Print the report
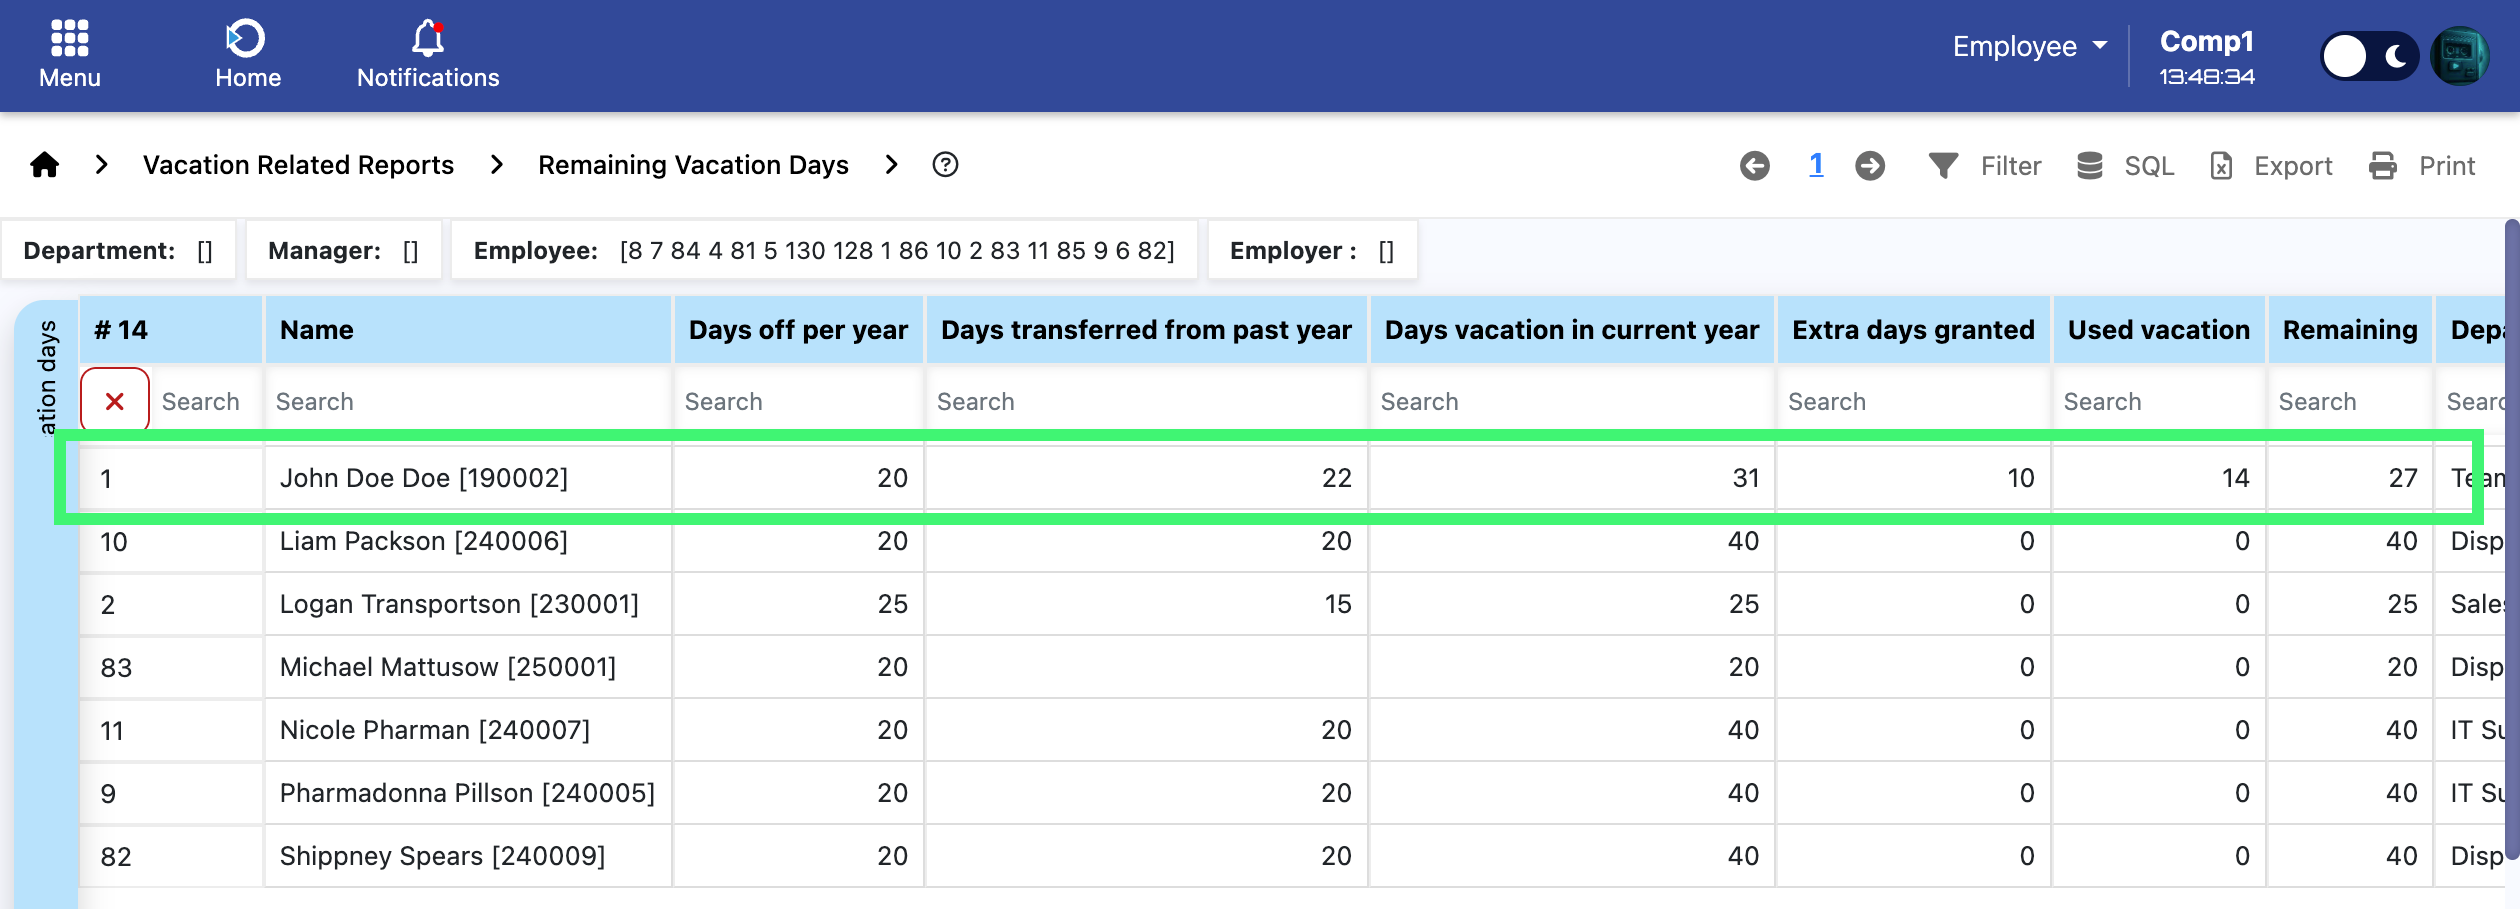Image resolution: width=2520 pixels, height=909 pixels. (2421, 166)
